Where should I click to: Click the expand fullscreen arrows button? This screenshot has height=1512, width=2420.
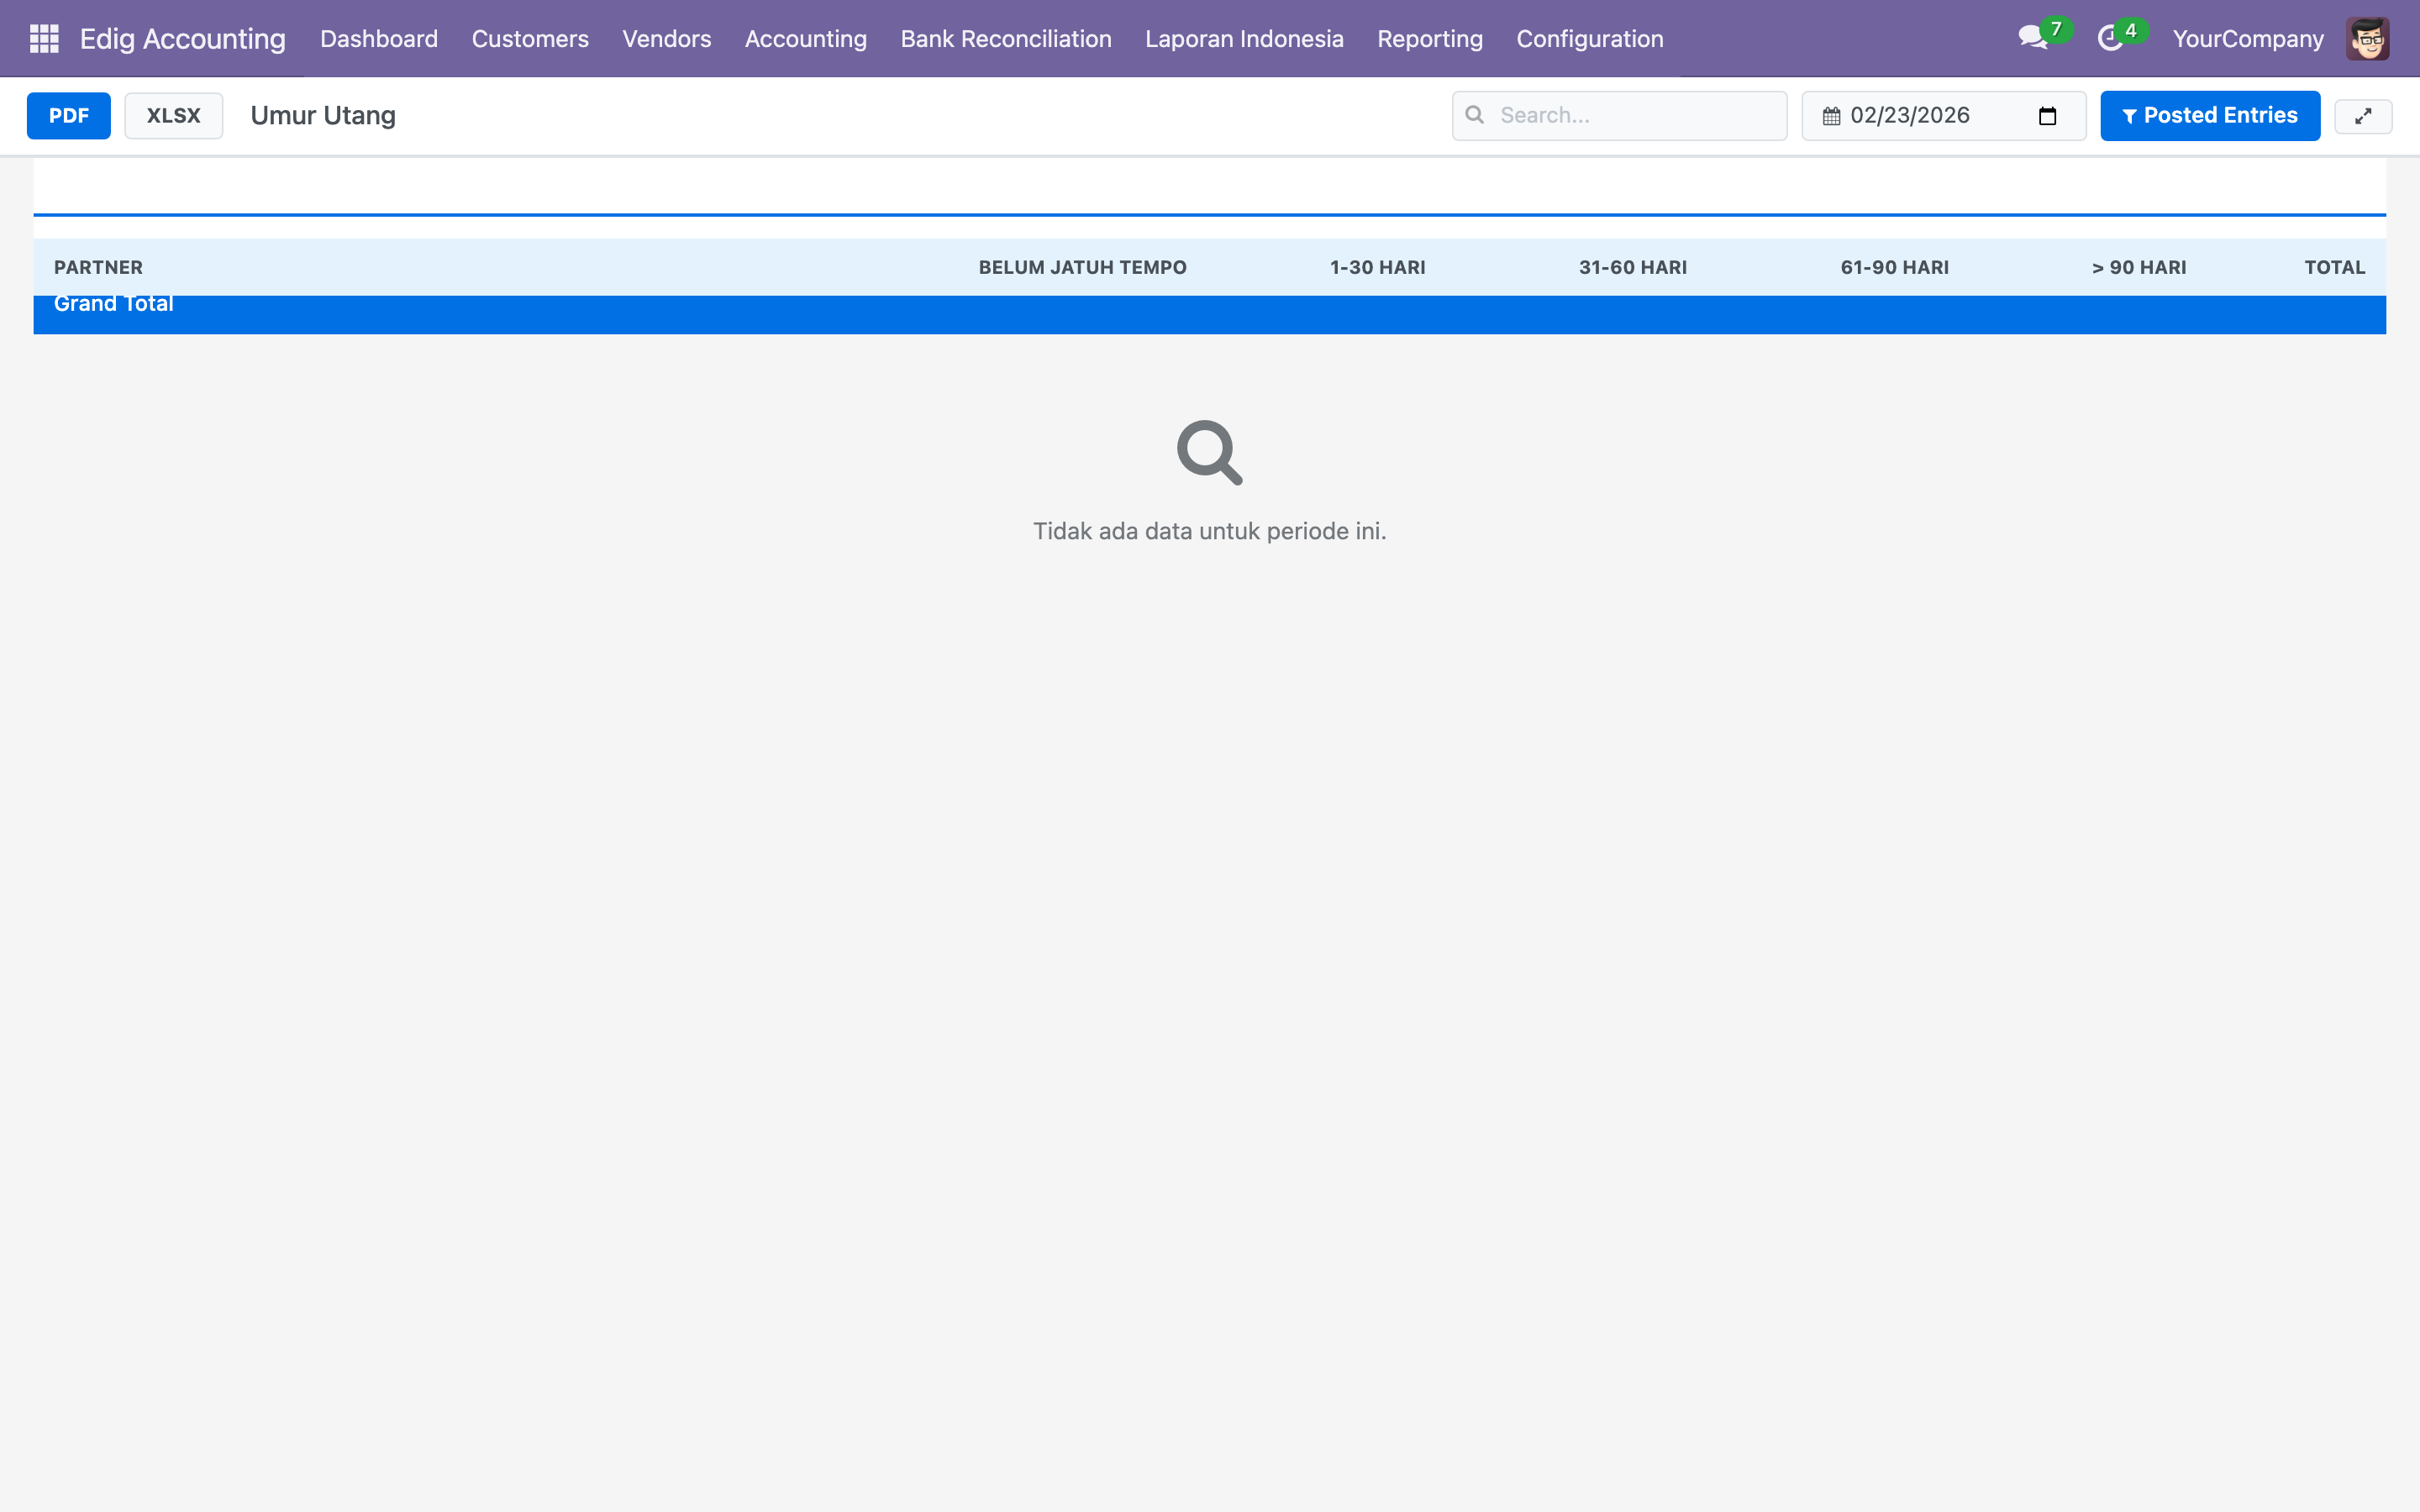2363,116
